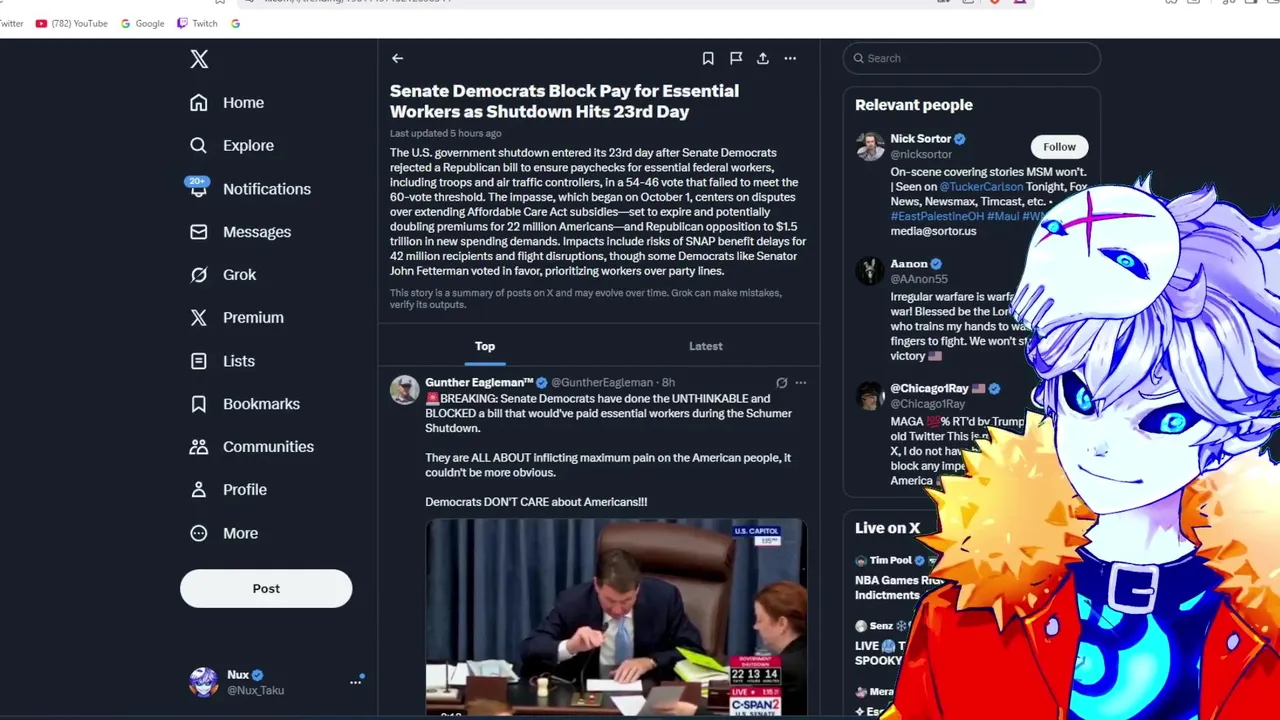Screen dimensions: 1280x720
Task: Open the Twitch browser bookmark
Action: 197,23
